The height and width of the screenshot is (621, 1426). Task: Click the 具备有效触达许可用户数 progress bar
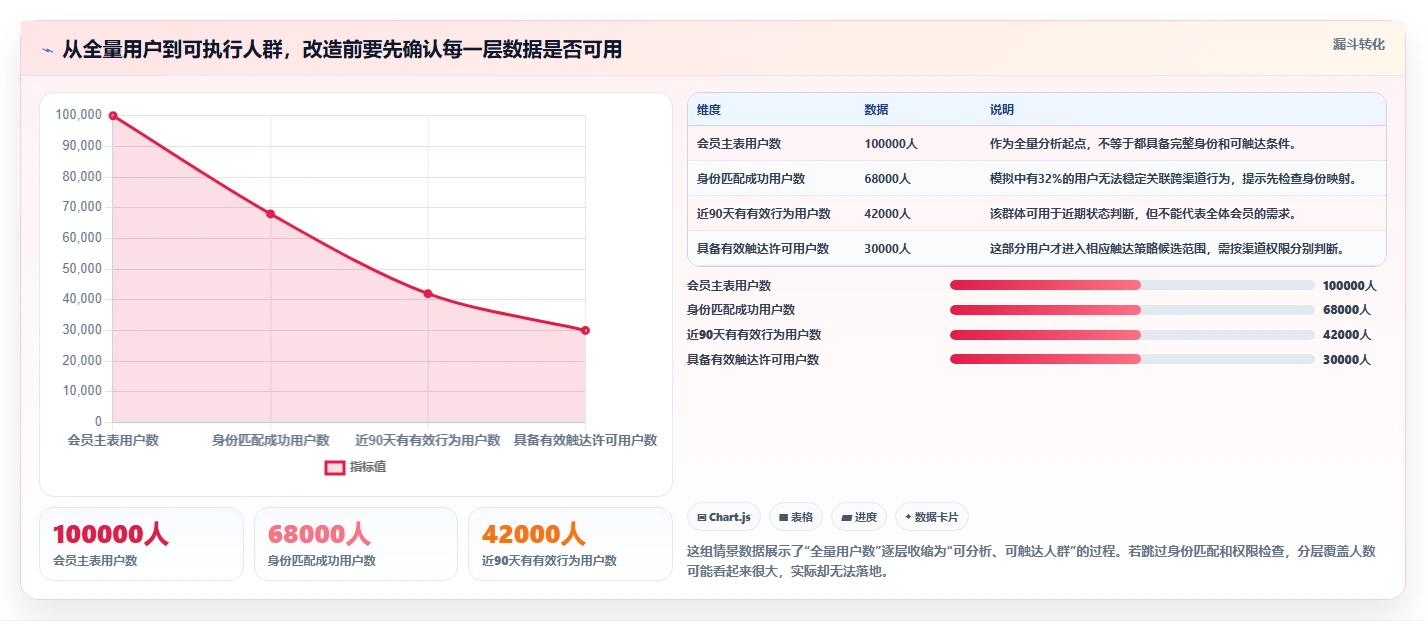click(x=1132, y=359)
